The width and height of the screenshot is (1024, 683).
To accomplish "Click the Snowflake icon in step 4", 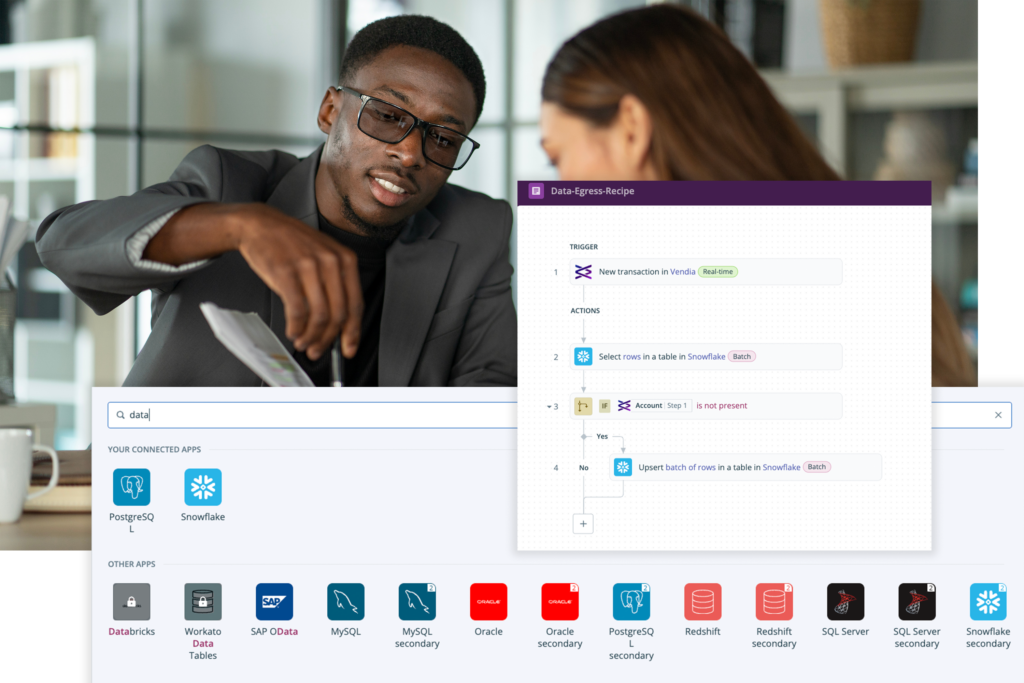I will pyautogui.click(x=623, y=467).
